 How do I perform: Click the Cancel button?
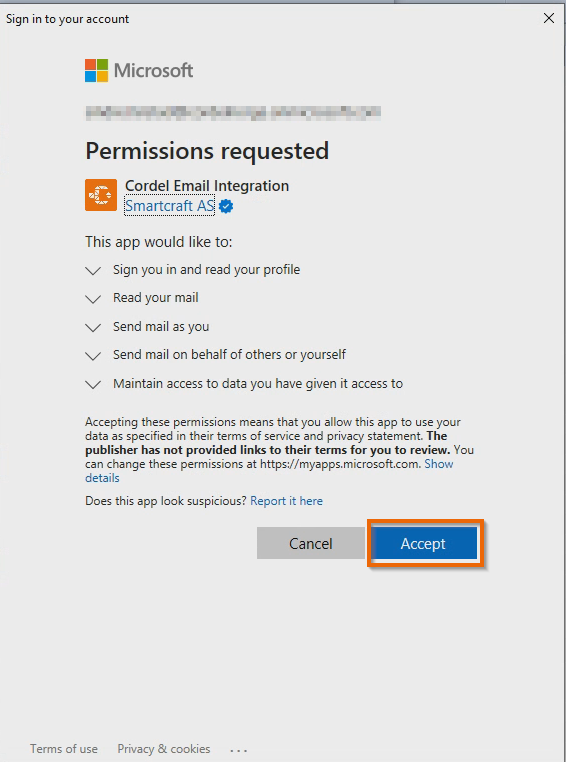click(310, 543)
